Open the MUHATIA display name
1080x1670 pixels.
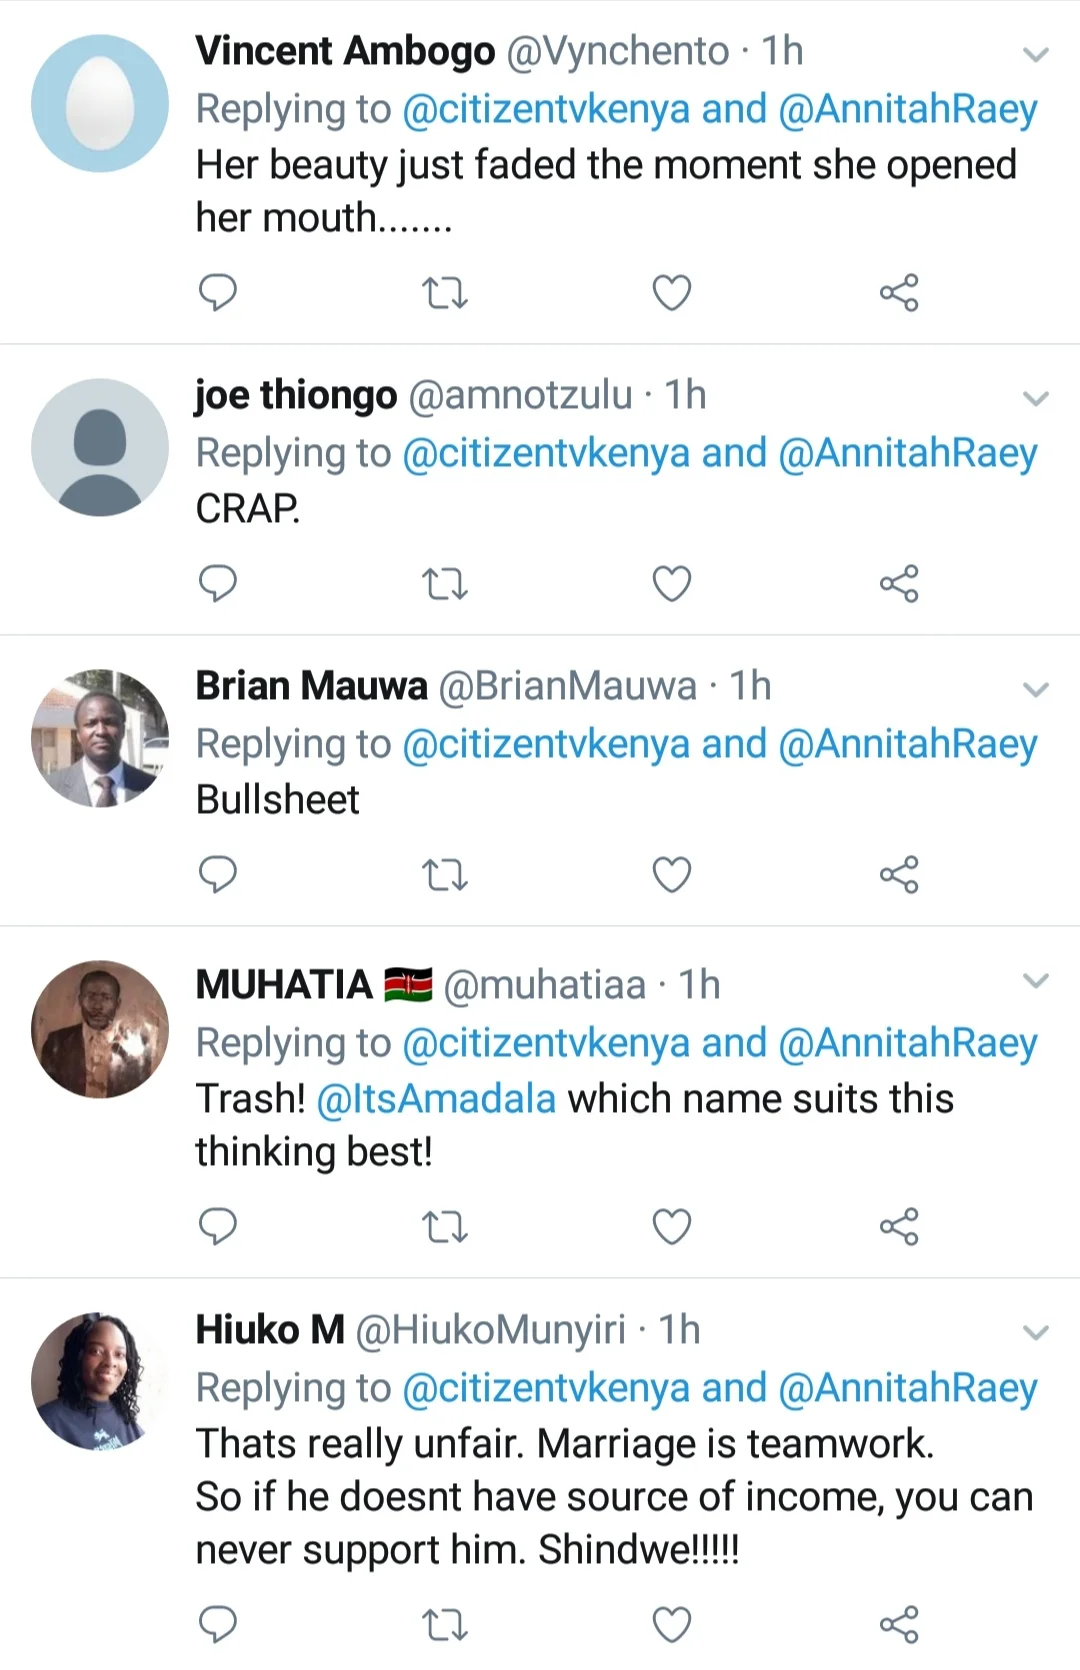pos(285,985)
